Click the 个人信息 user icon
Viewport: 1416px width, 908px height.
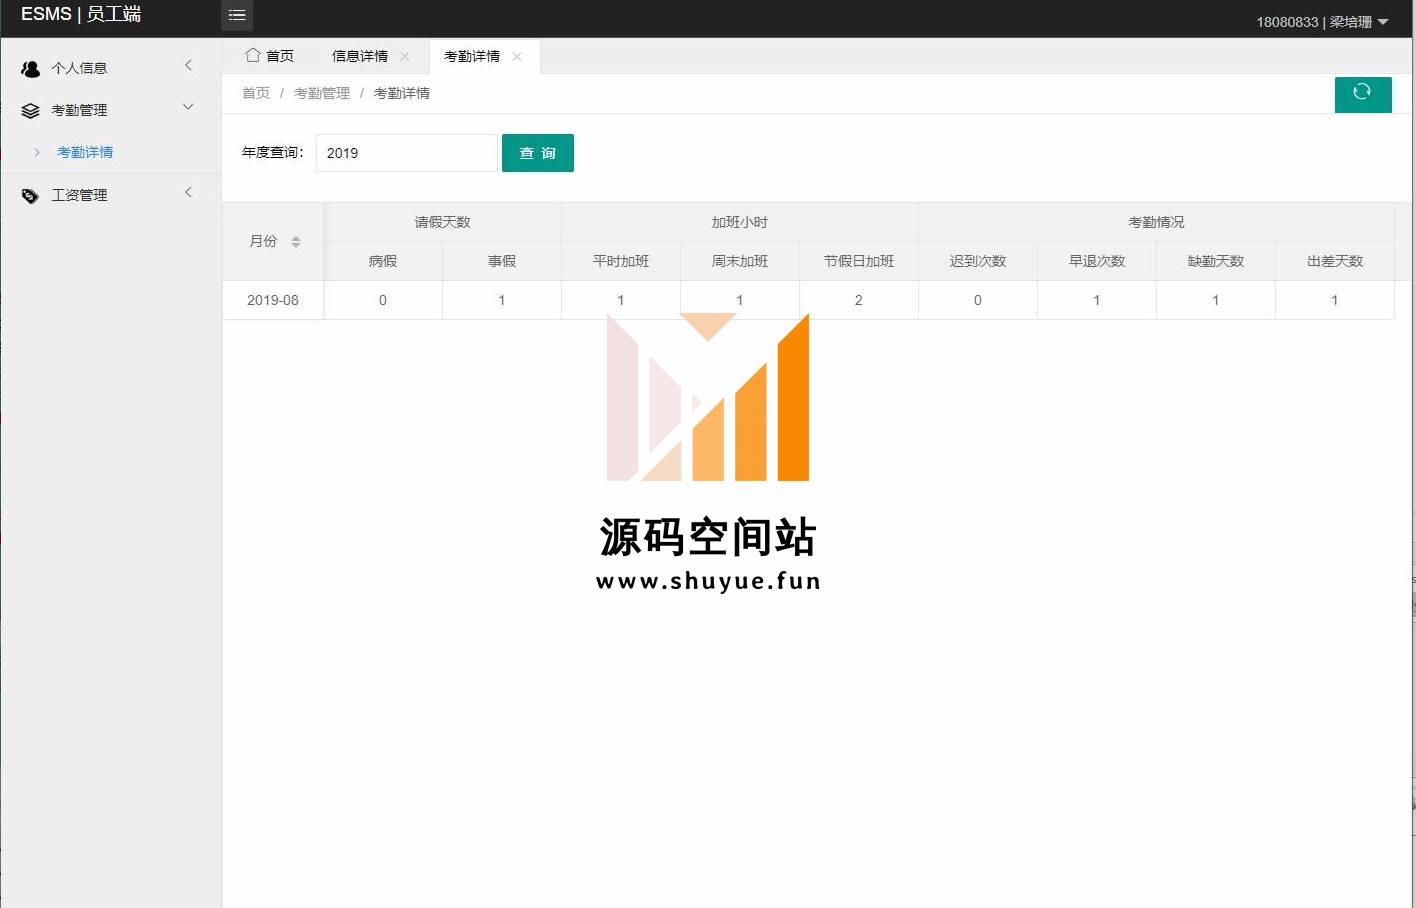(x=31, y=69)
